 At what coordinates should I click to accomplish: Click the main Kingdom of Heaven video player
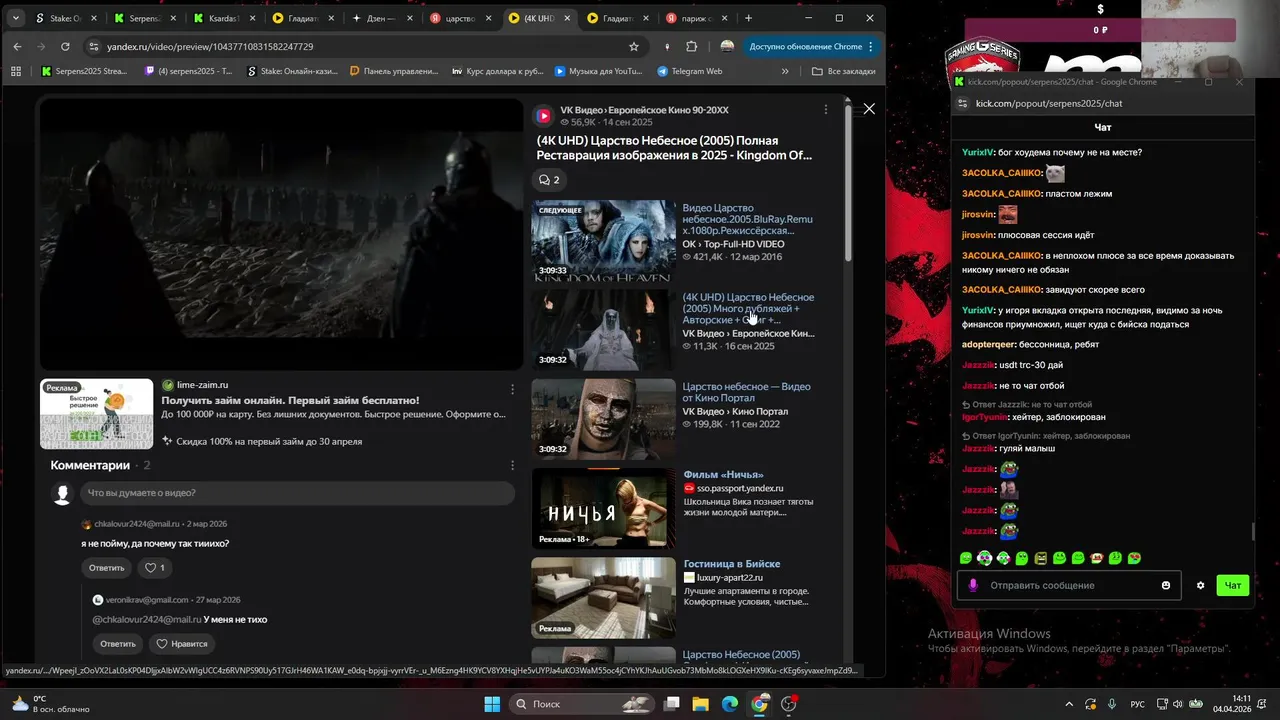click(281, 234)
